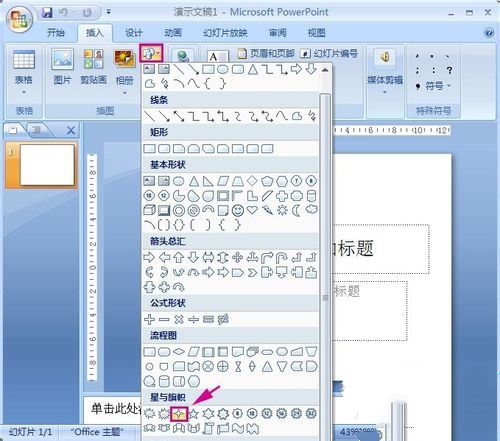
Task: Select the cube basic shape
Action: click(149, 210)
